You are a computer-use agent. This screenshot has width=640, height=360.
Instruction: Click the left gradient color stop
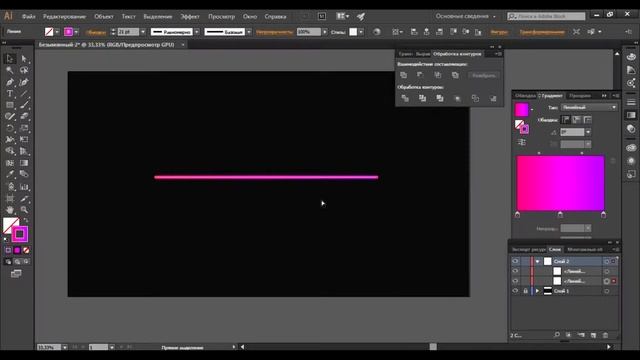click(518, 215)
